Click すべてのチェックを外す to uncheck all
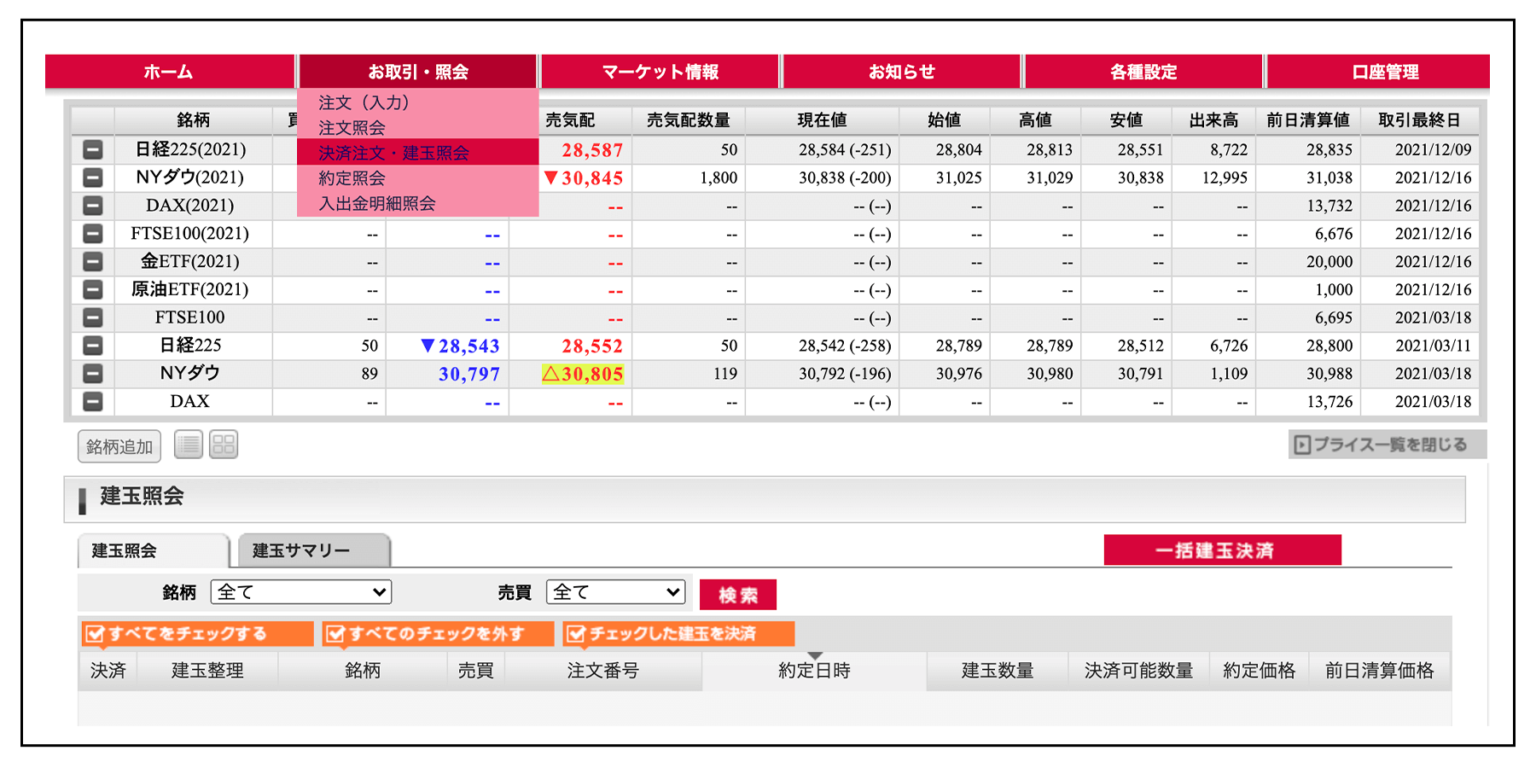 438,634
